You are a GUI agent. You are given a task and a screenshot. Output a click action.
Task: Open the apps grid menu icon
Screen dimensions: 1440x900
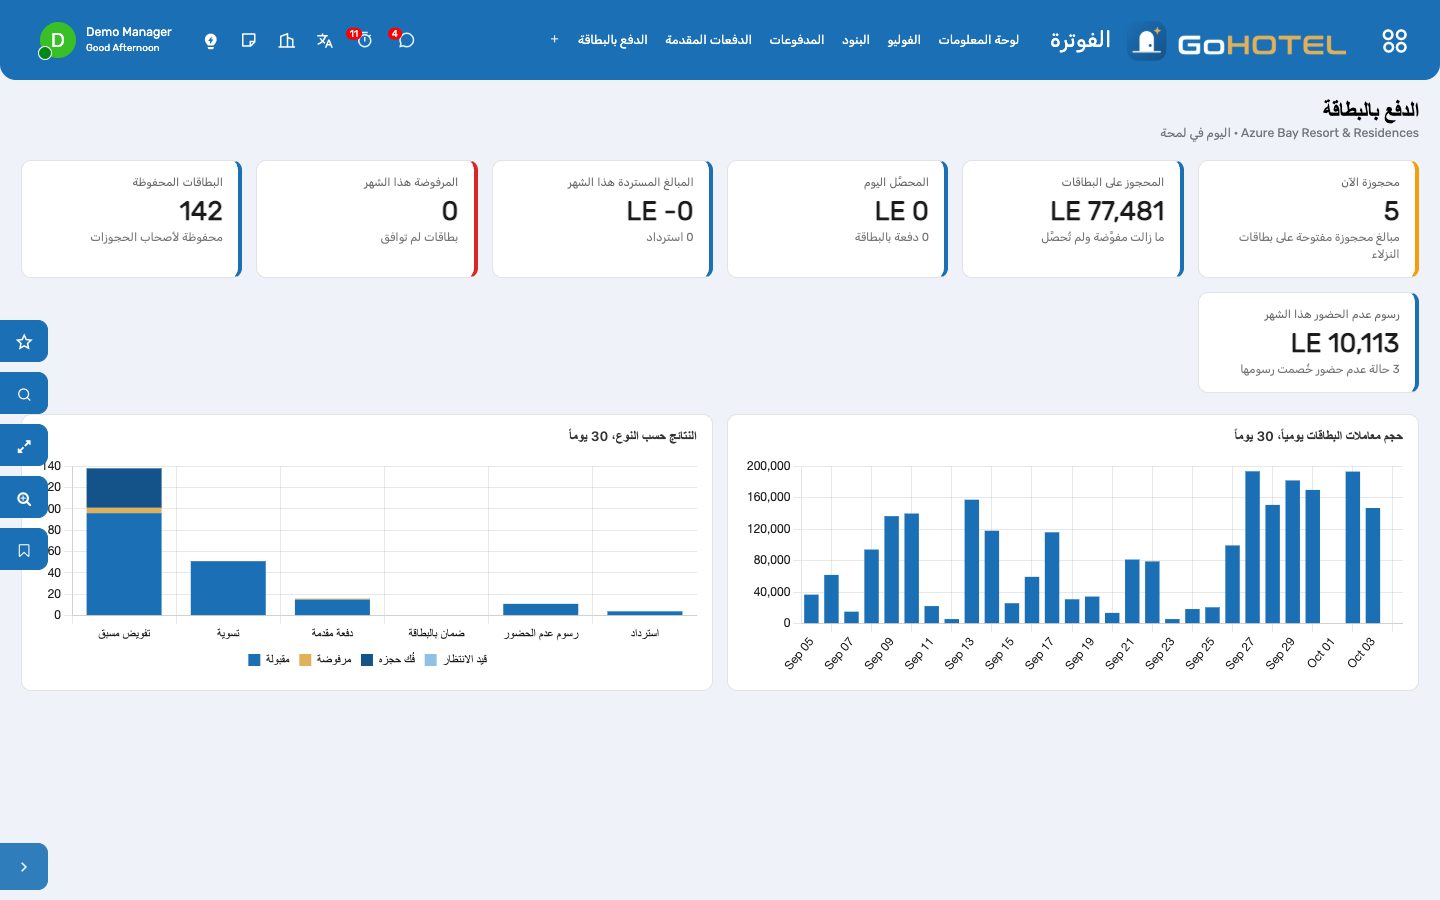pyautogui.click(x=1394, y=41)
